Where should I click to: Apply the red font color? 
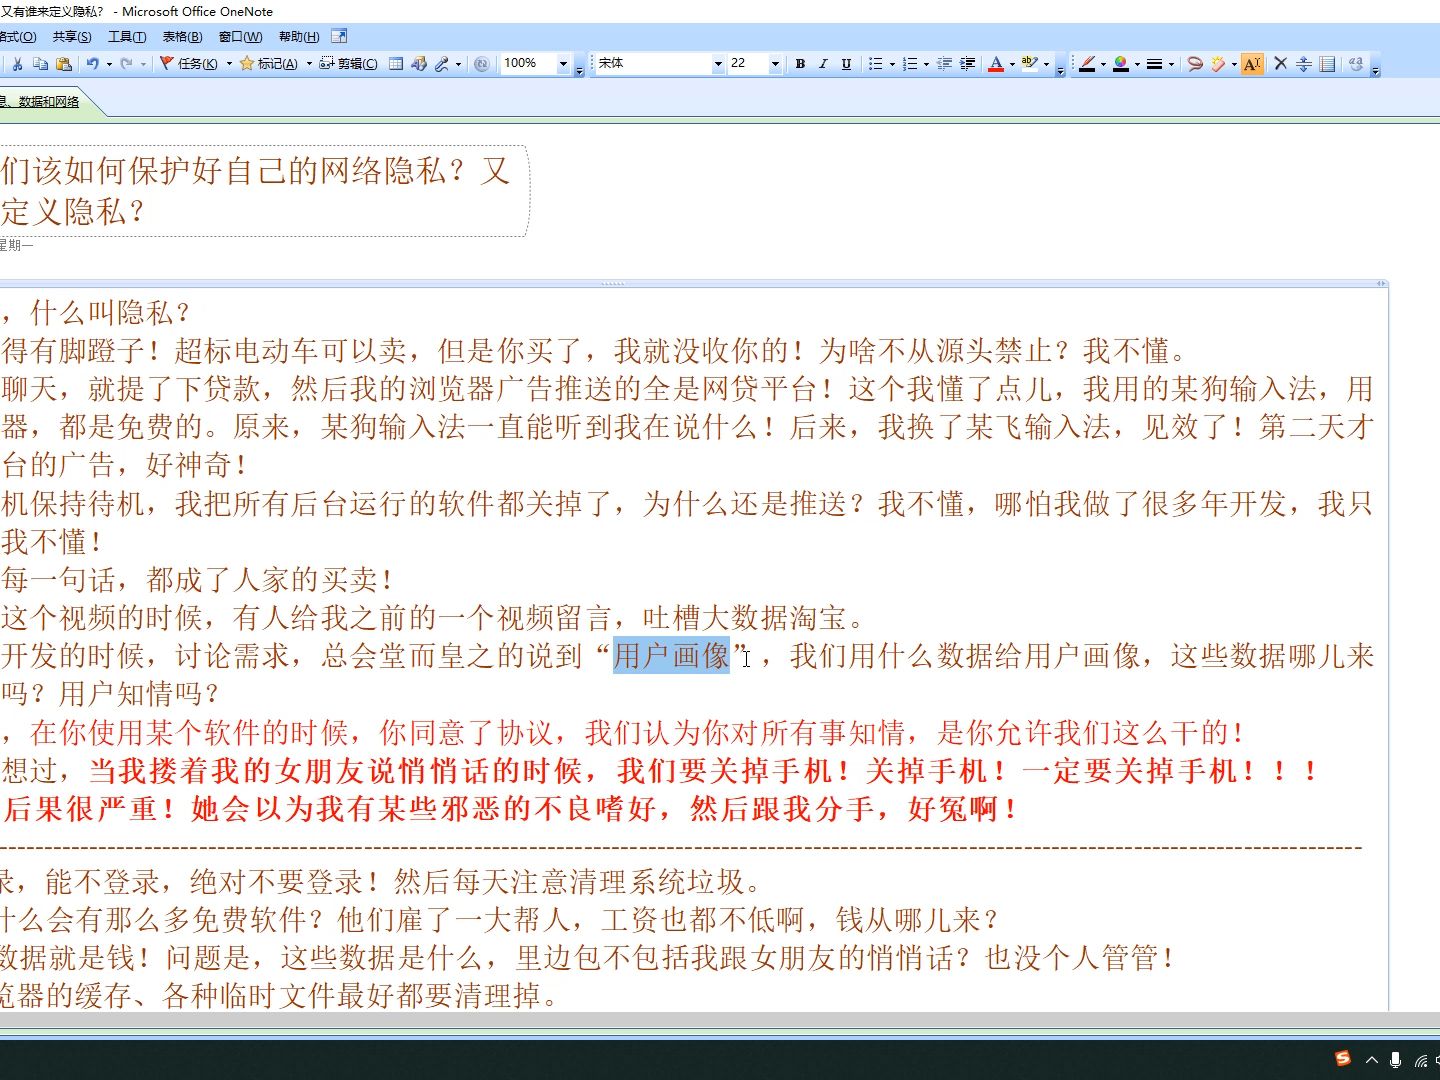click(996, 63)
